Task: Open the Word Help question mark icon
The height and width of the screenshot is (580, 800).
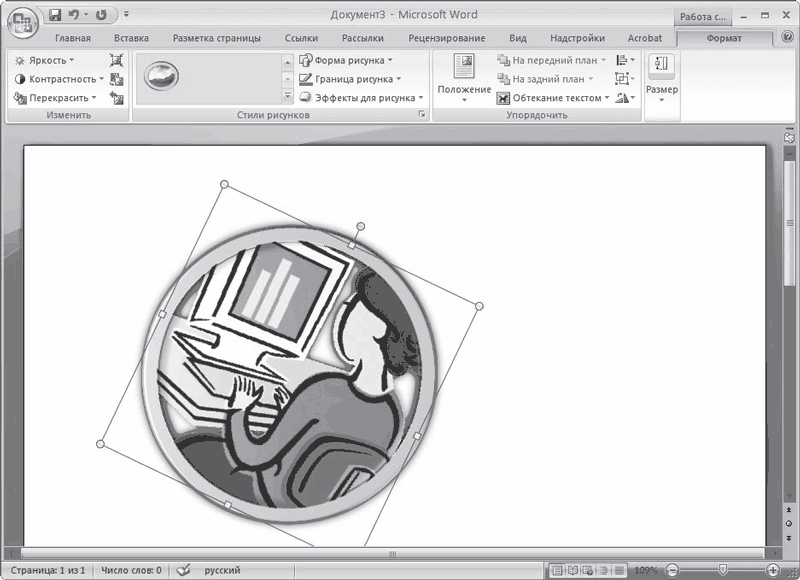Action: pyautogui.click(x=786, y=38)
